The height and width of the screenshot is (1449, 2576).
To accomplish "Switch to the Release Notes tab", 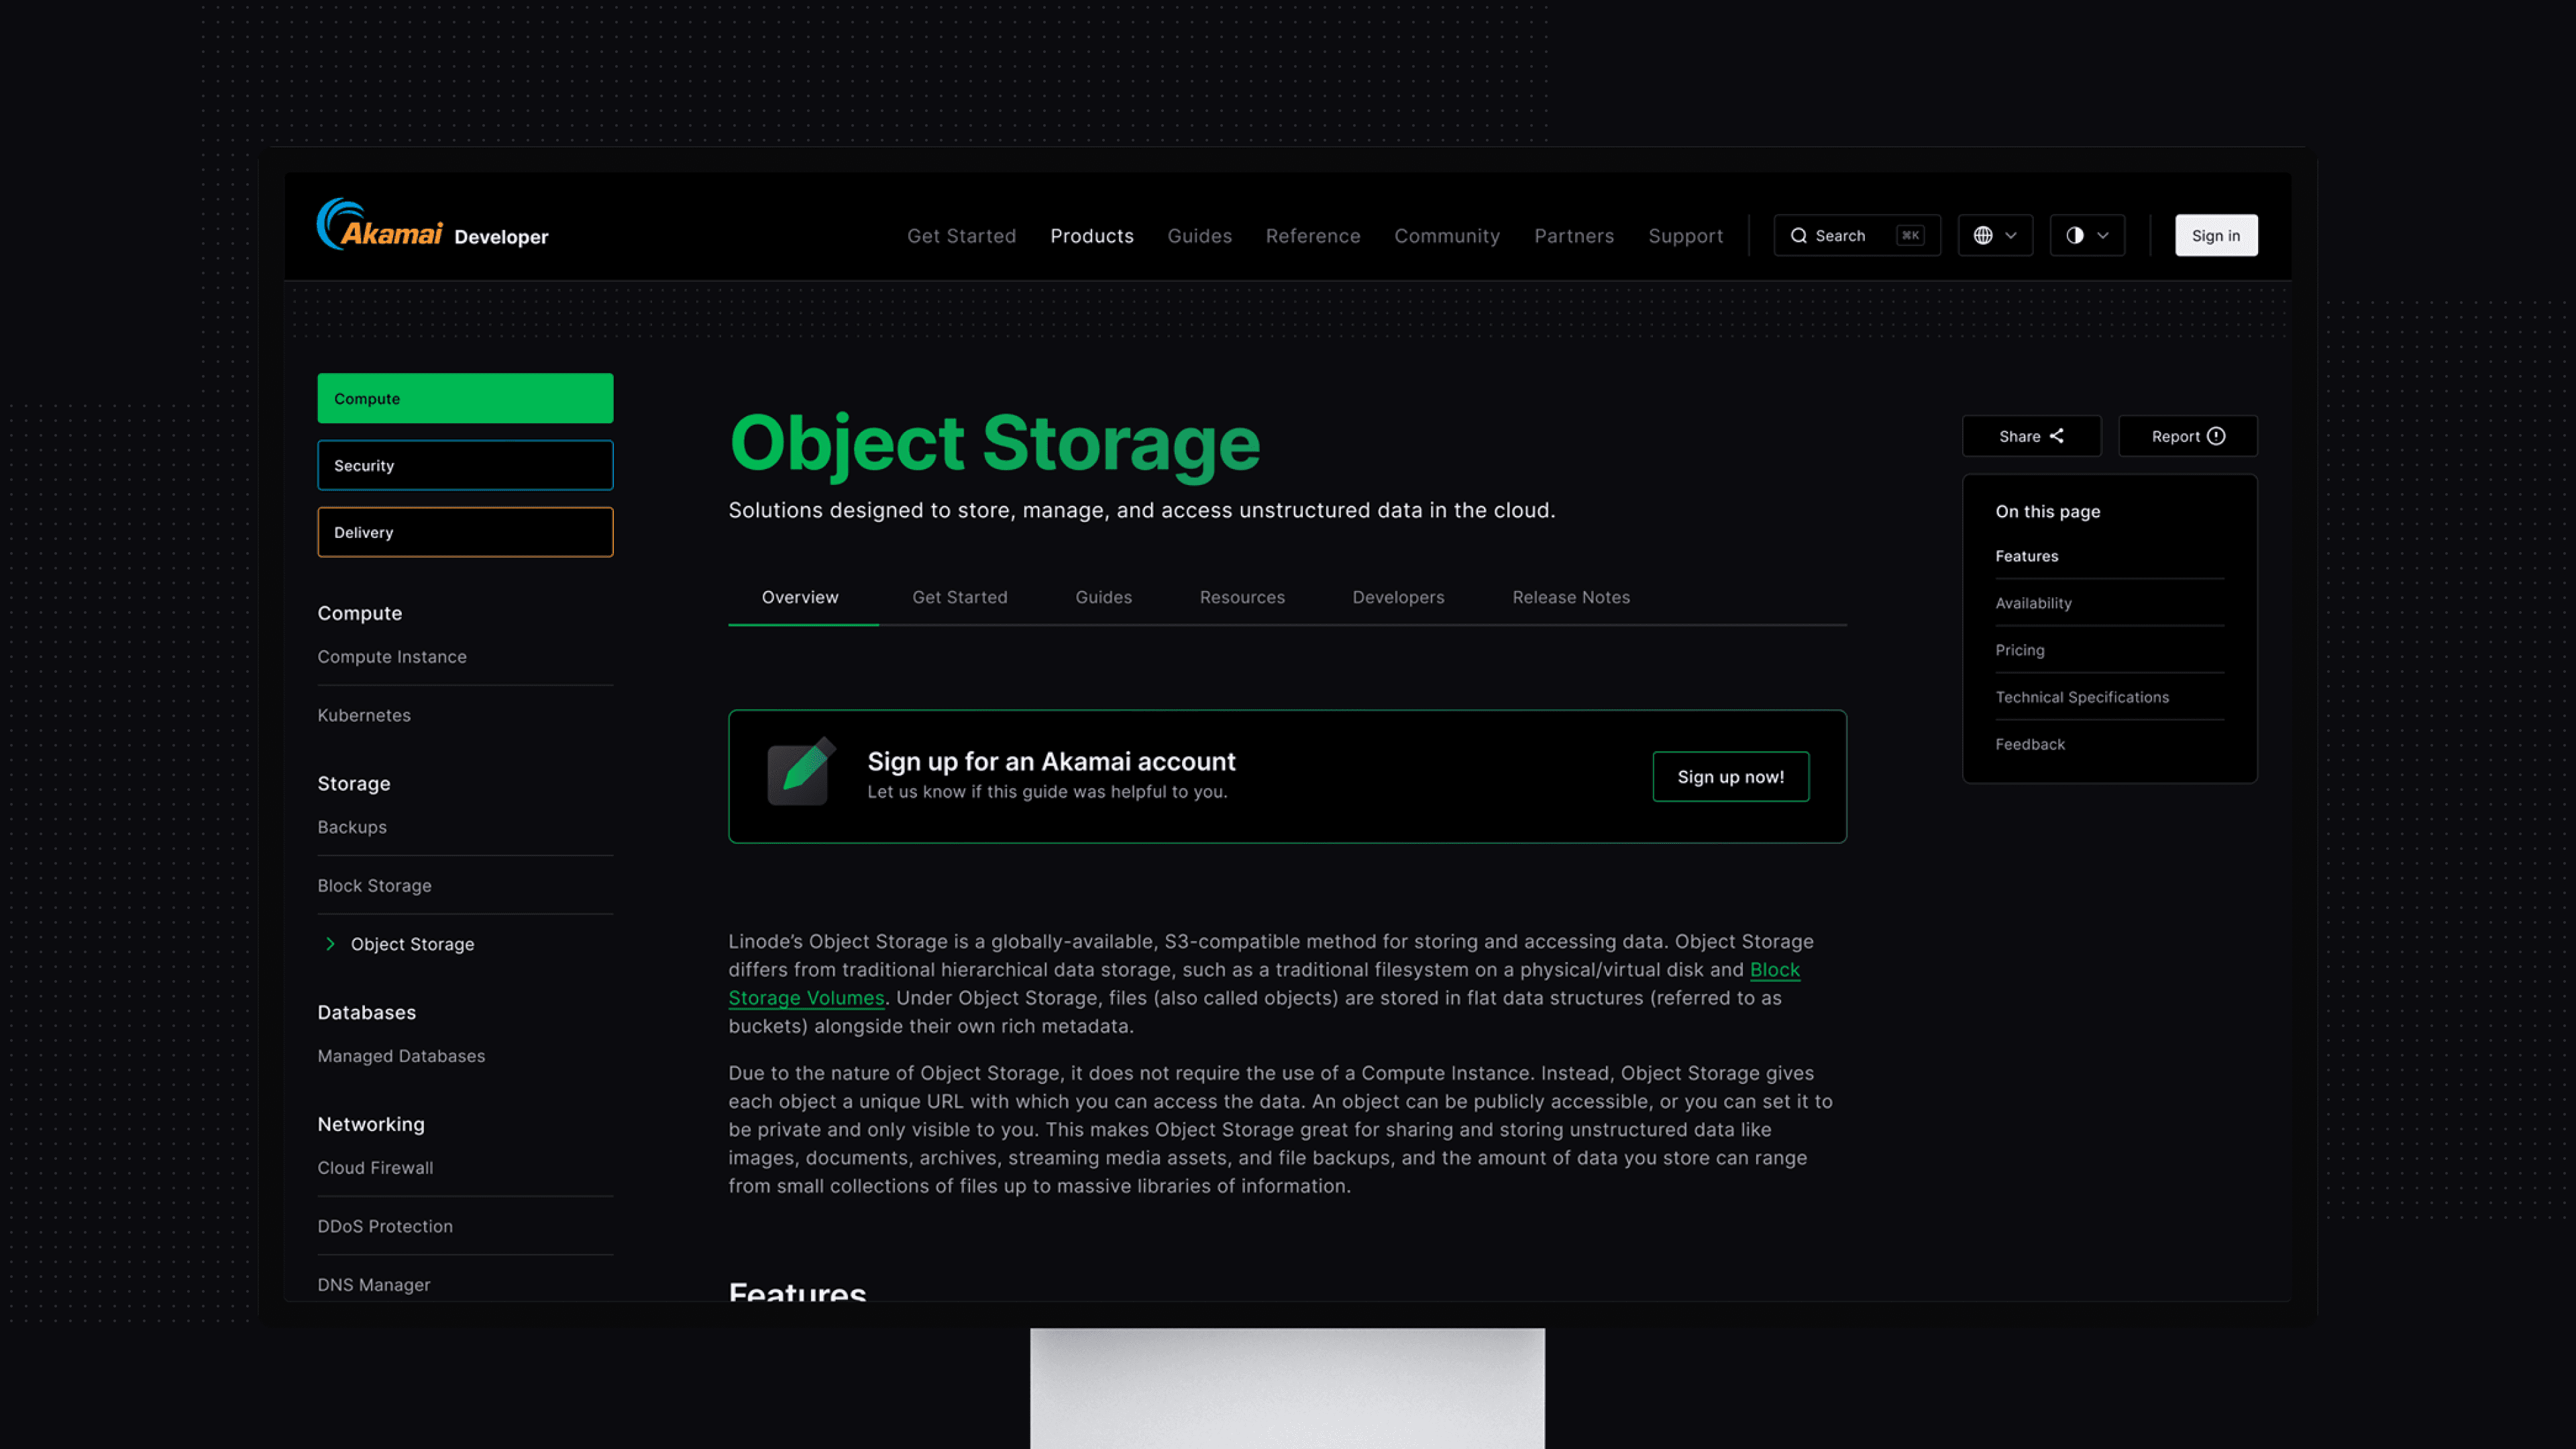I will pyautogui.click(x=1571, y=597).
